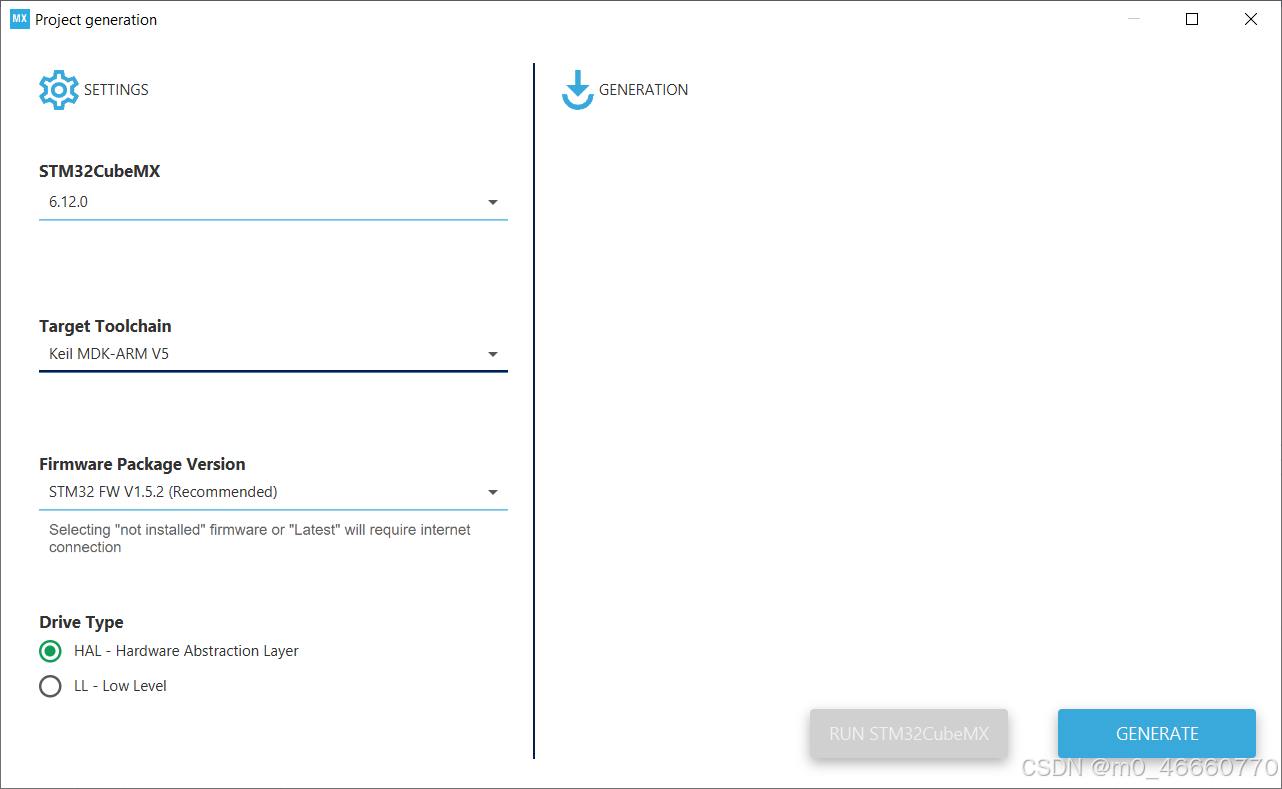Click the GENERATION heading text
1282x789 pixels.
tap(643, 90)
